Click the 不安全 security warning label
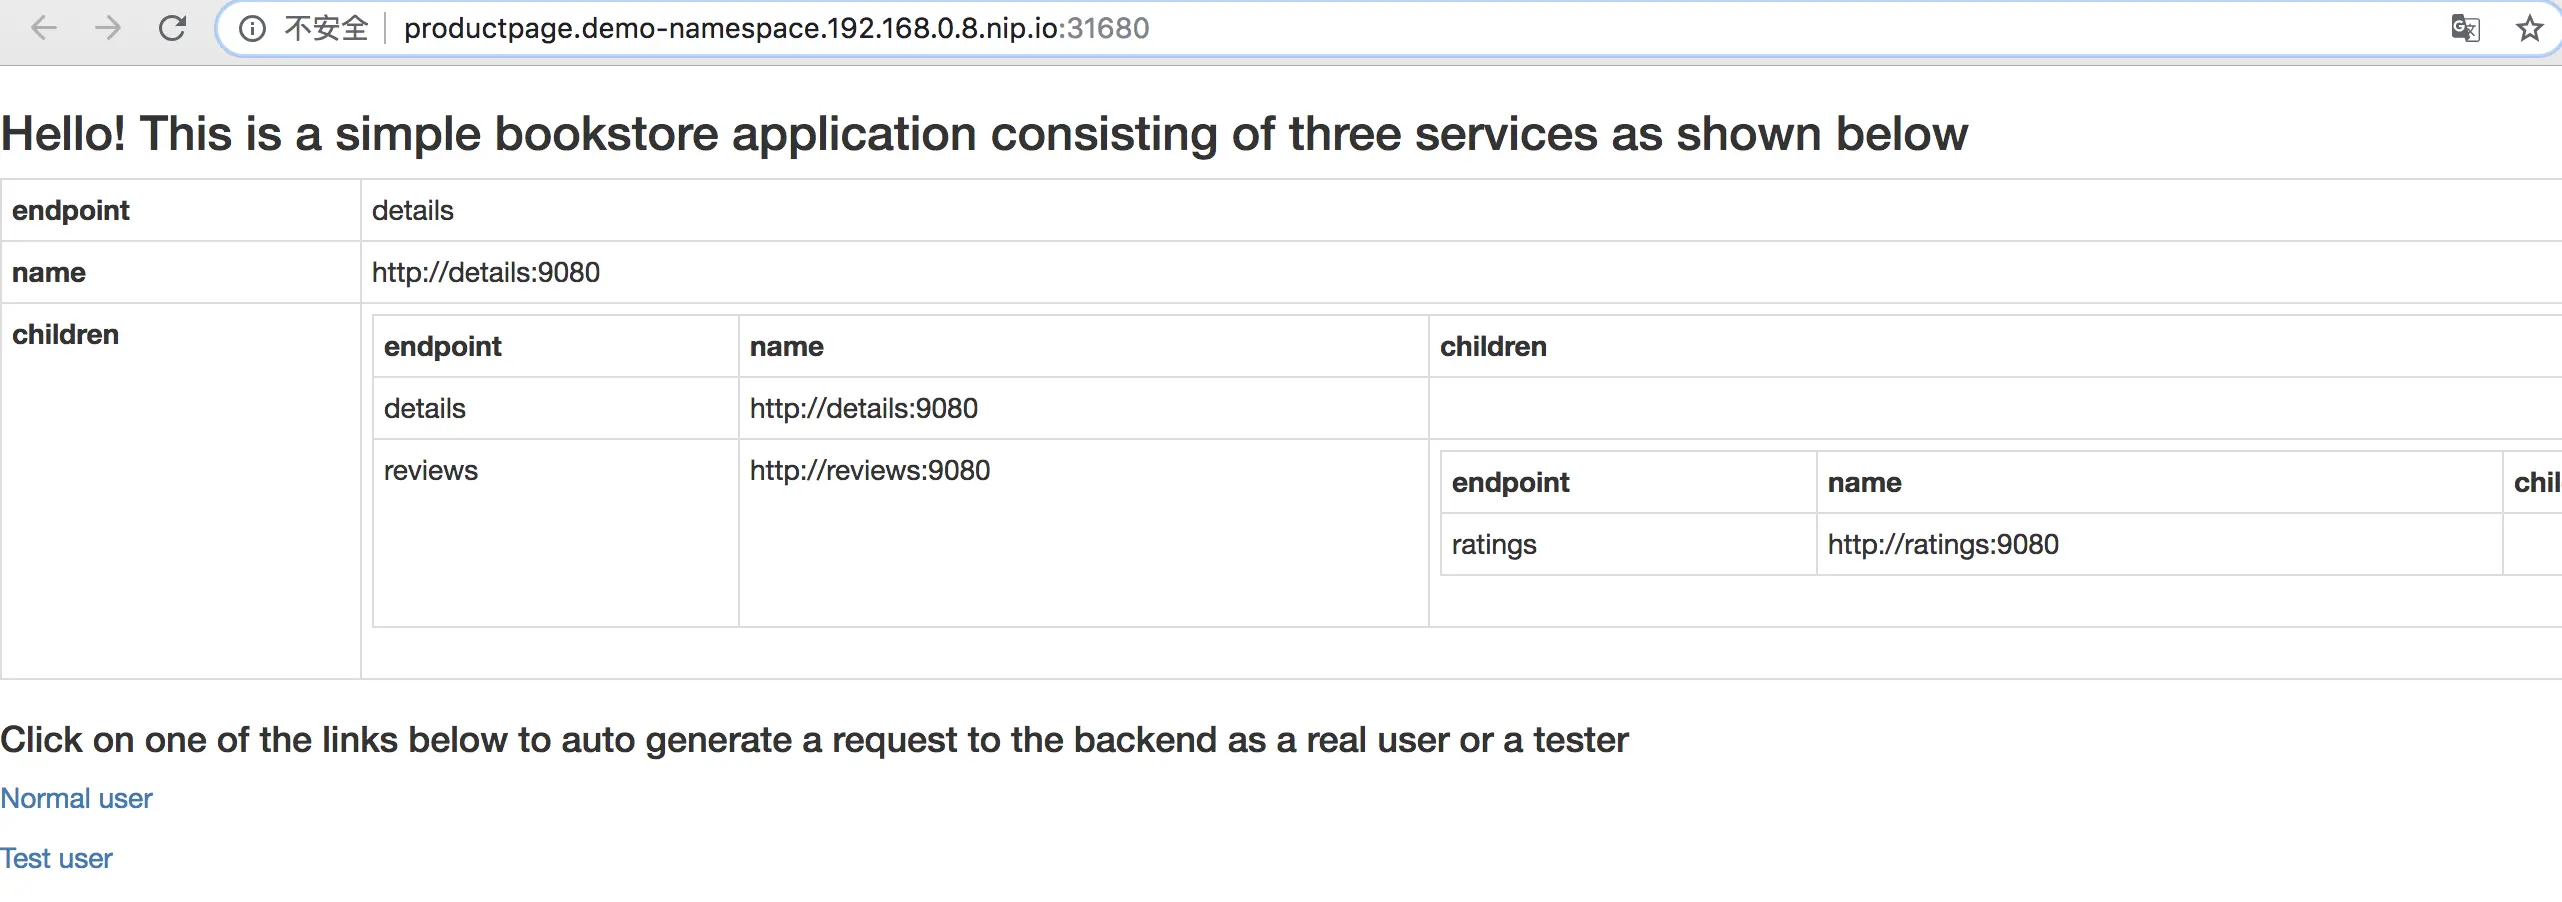The height and width of the screenshot is (902, 2562). (326, 28)
